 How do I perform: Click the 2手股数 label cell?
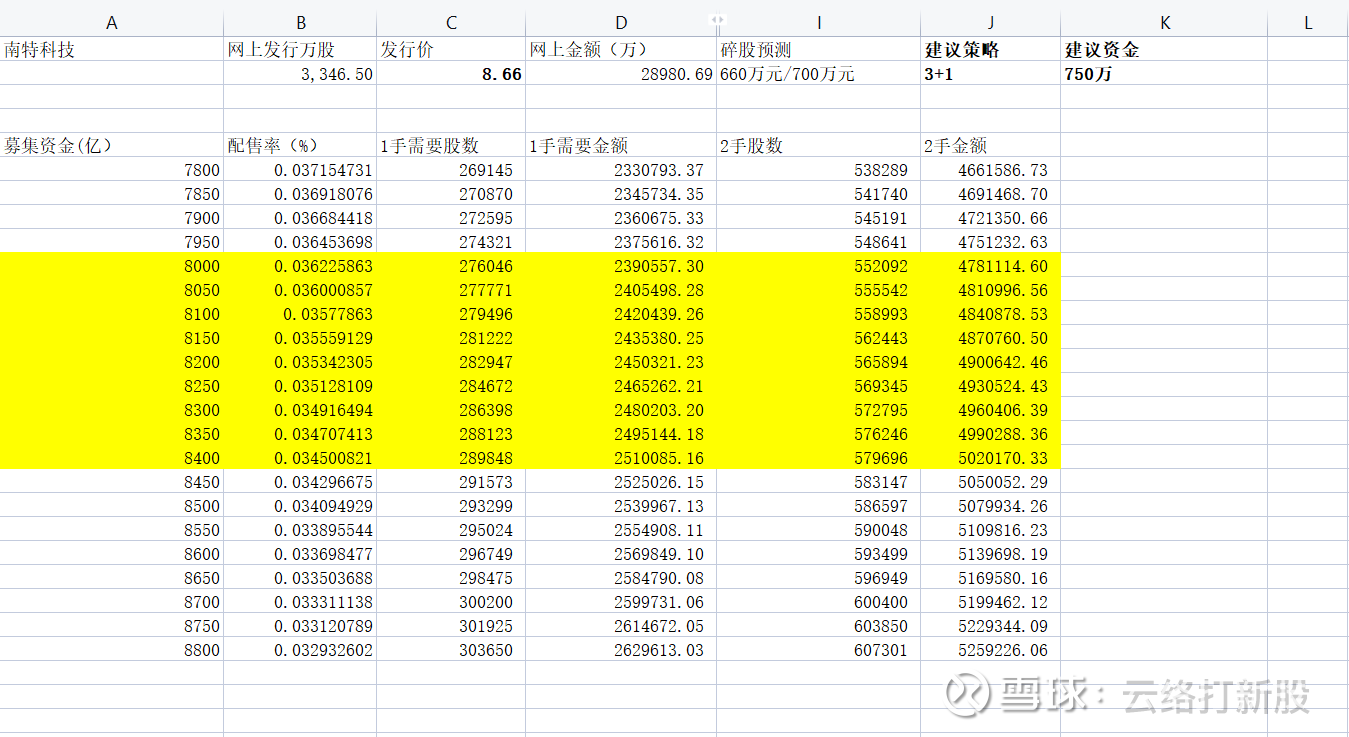click(819, 145)
